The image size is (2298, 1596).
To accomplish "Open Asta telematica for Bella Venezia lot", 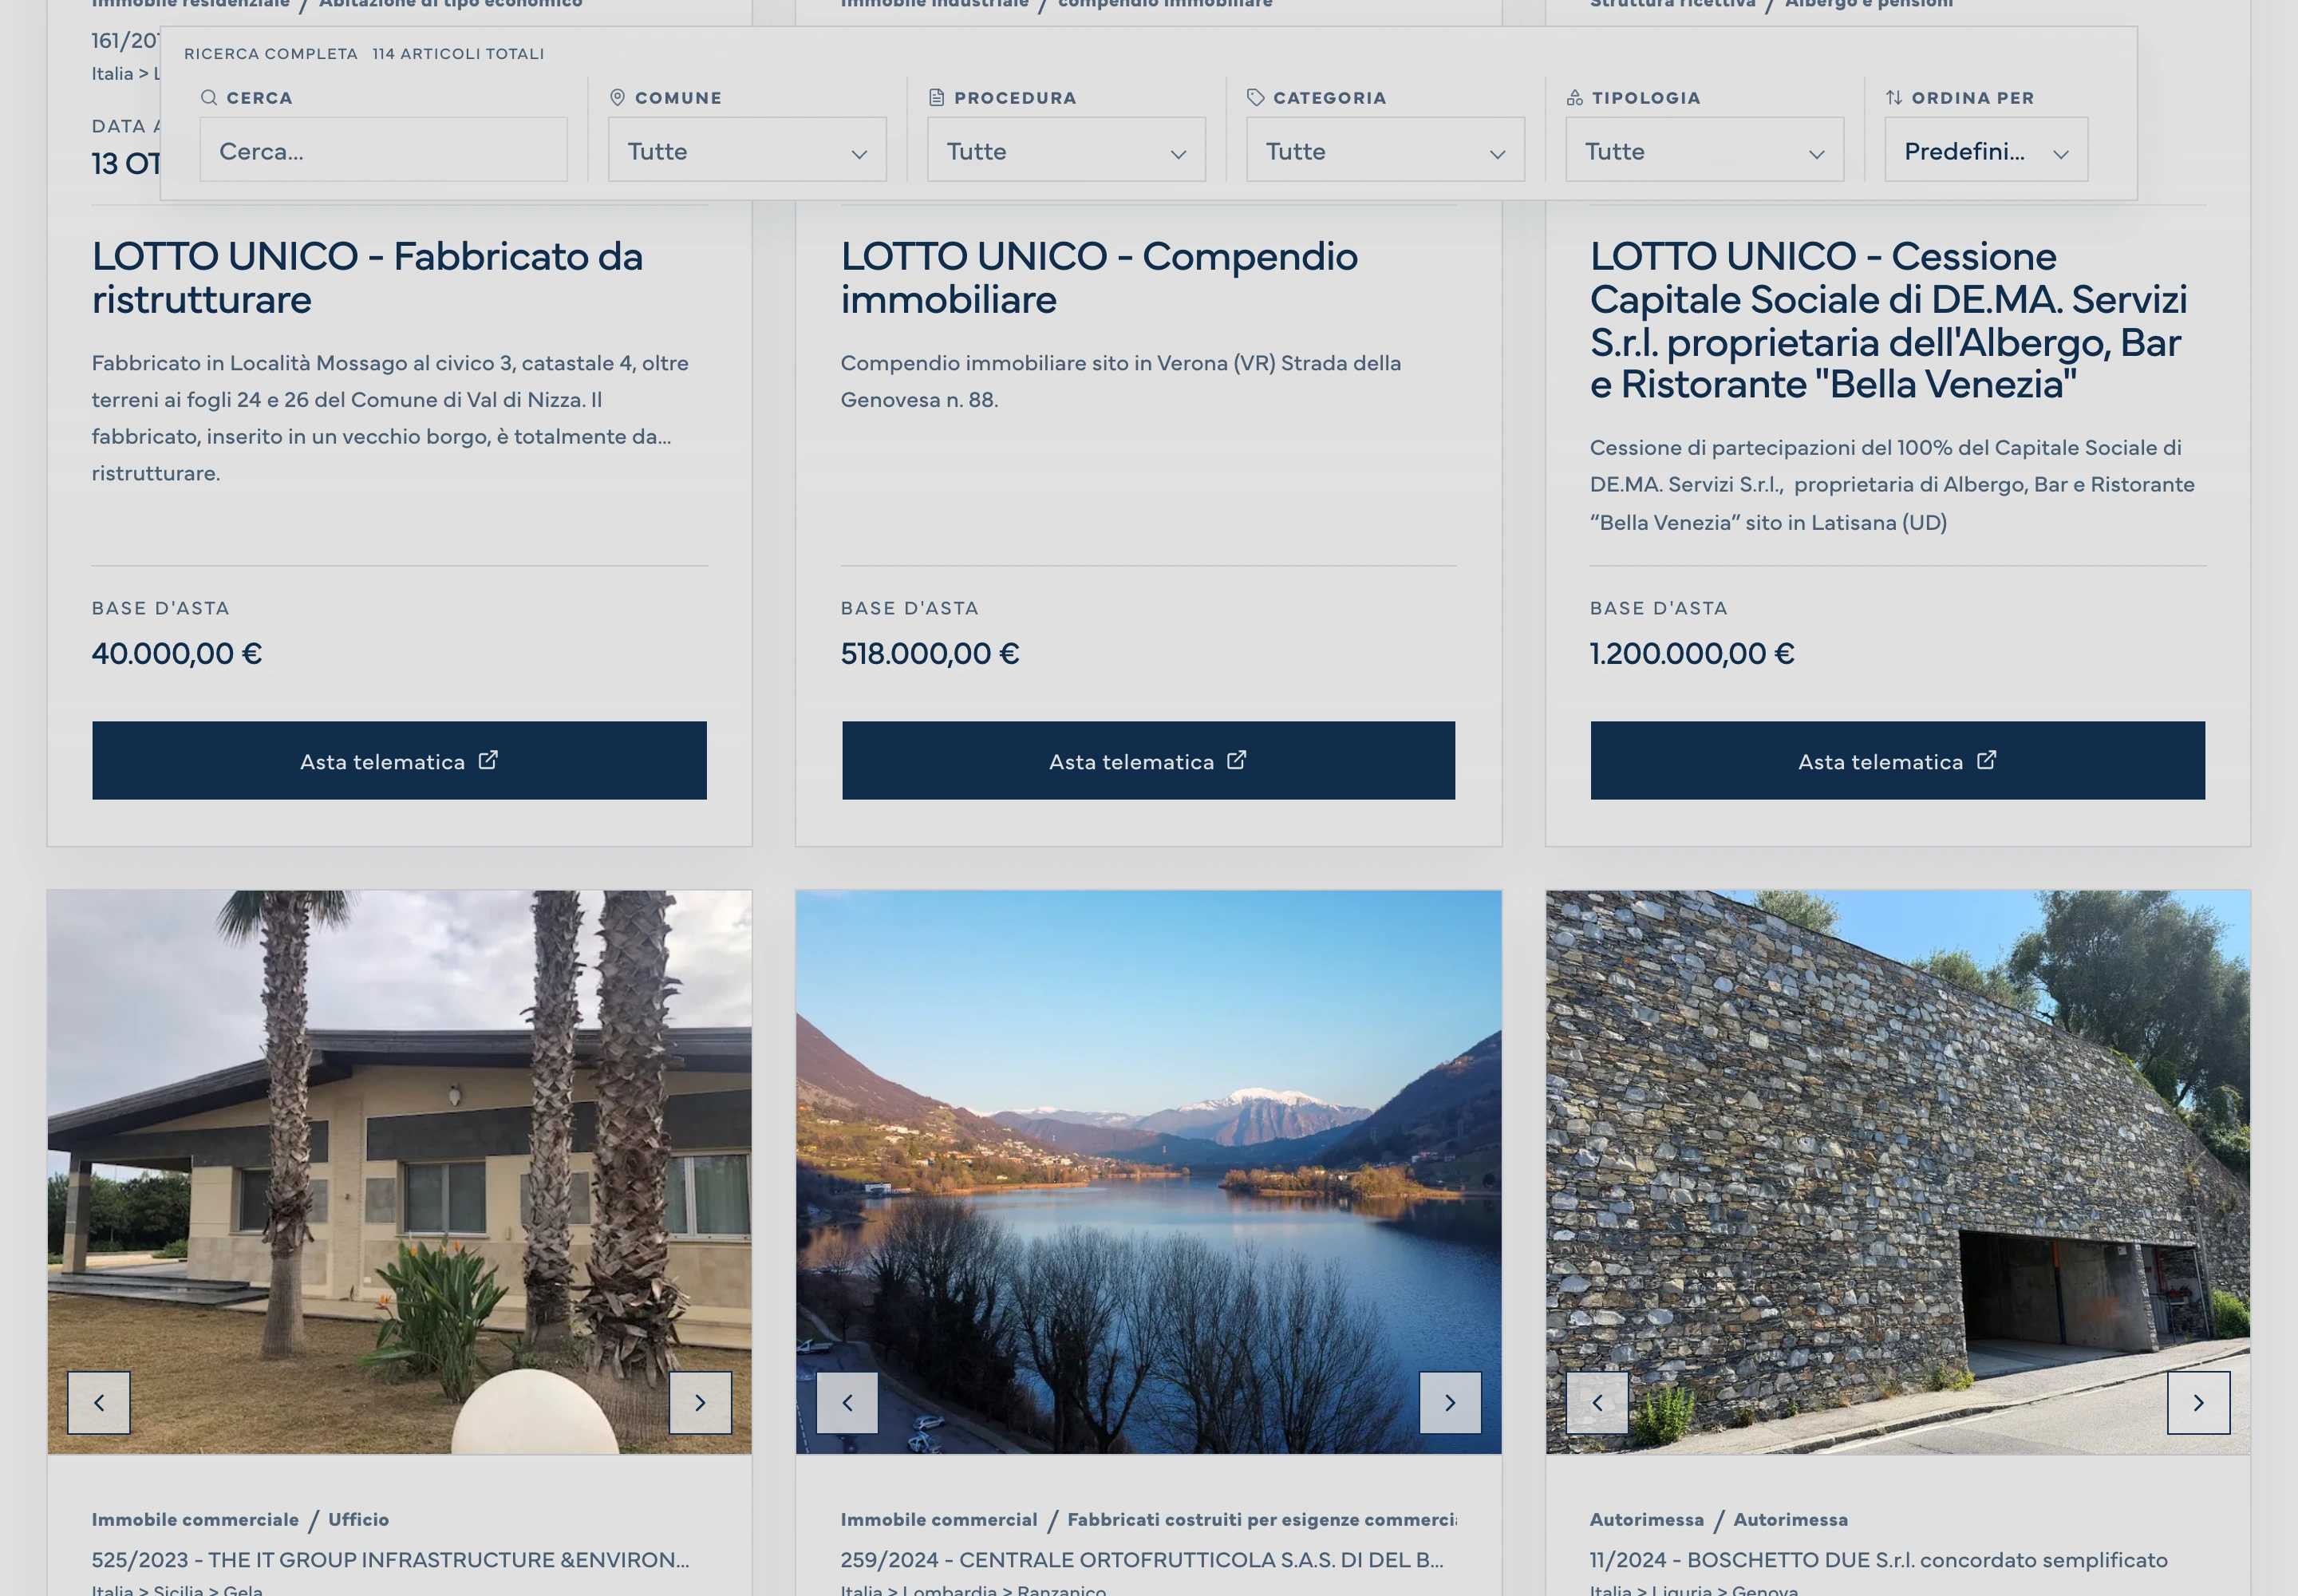I will [x=1897, y=761].
